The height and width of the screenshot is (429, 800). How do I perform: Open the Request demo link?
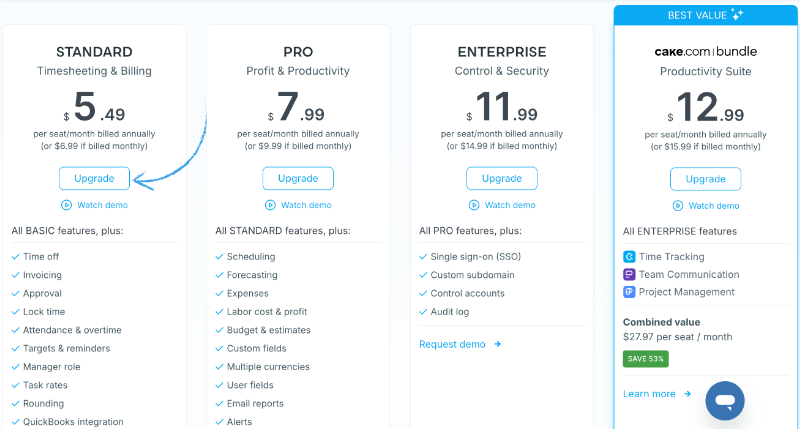point(452,344)
